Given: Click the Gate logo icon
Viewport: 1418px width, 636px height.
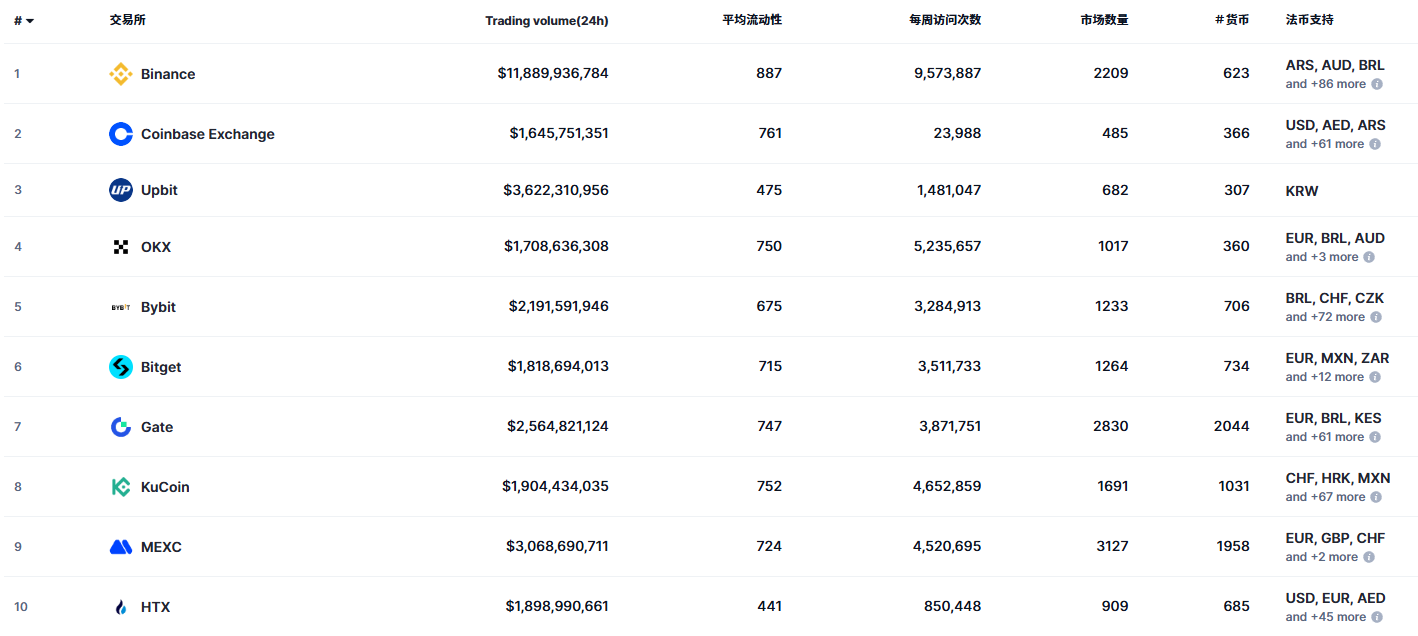Looking at the screenshot, I should pos(120,427).
